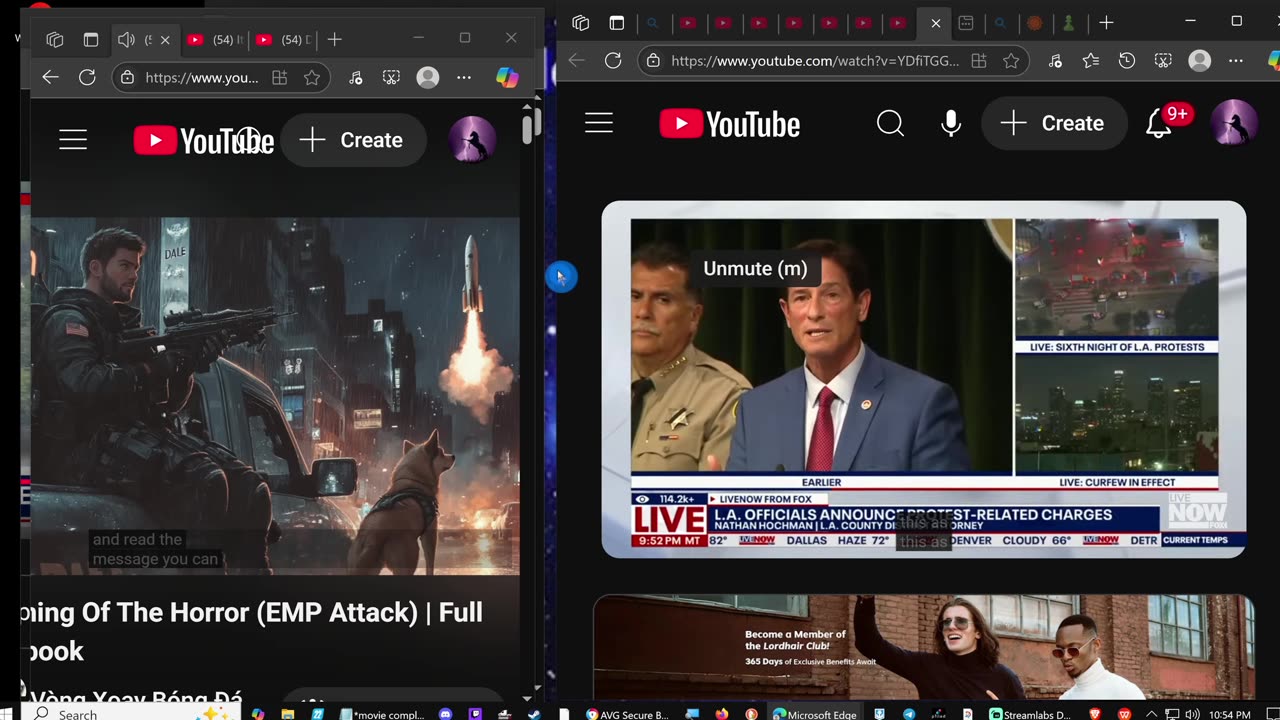Toggle vertical tabs in right Edge window
Screen dimensions: 1280x720
pos(617,23)
